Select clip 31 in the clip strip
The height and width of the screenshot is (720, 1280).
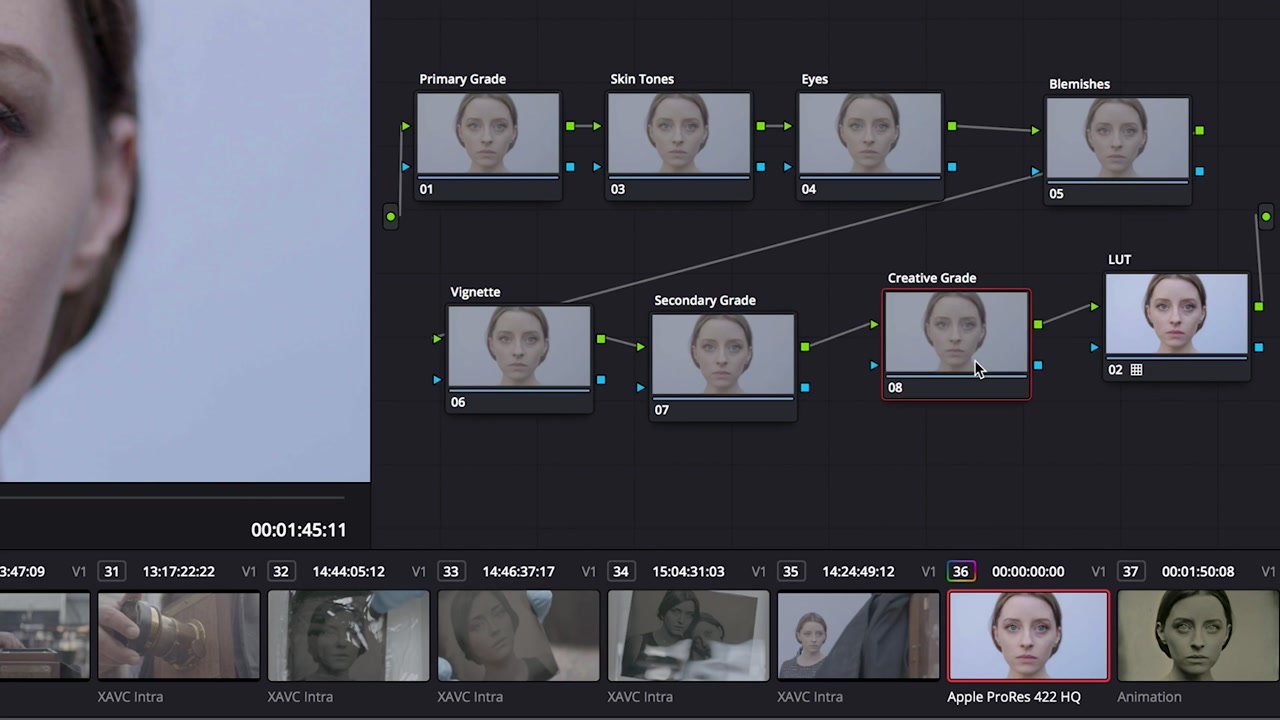(x=178, y=635)
